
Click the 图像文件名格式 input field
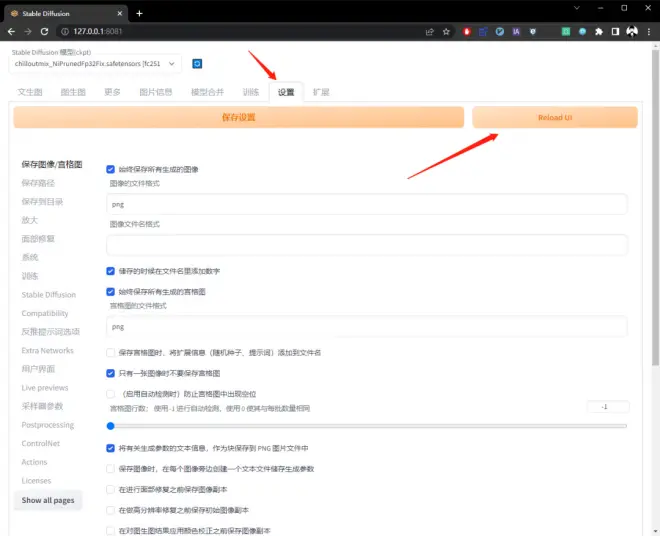pyautogui.click(x=367, y=244)
